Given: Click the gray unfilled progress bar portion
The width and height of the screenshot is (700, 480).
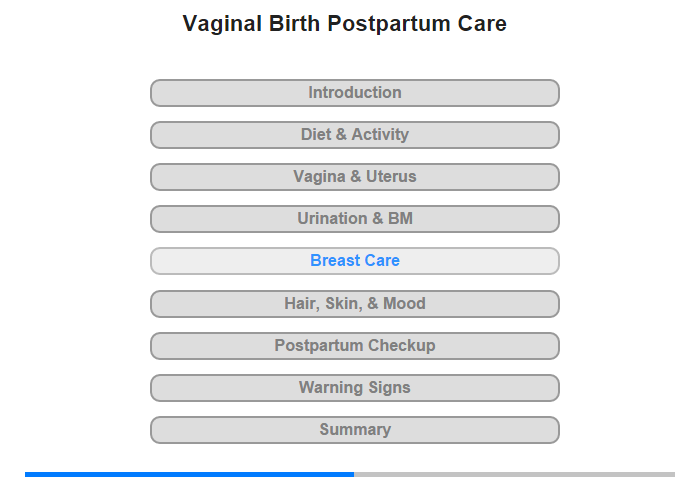Looking at the screenshot, I should click(x=514, y=474).
